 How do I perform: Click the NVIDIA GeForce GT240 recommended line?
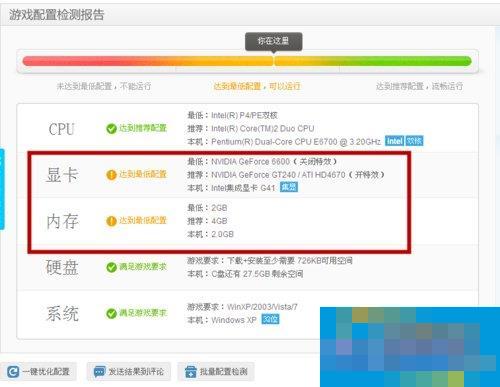point(286,175)
